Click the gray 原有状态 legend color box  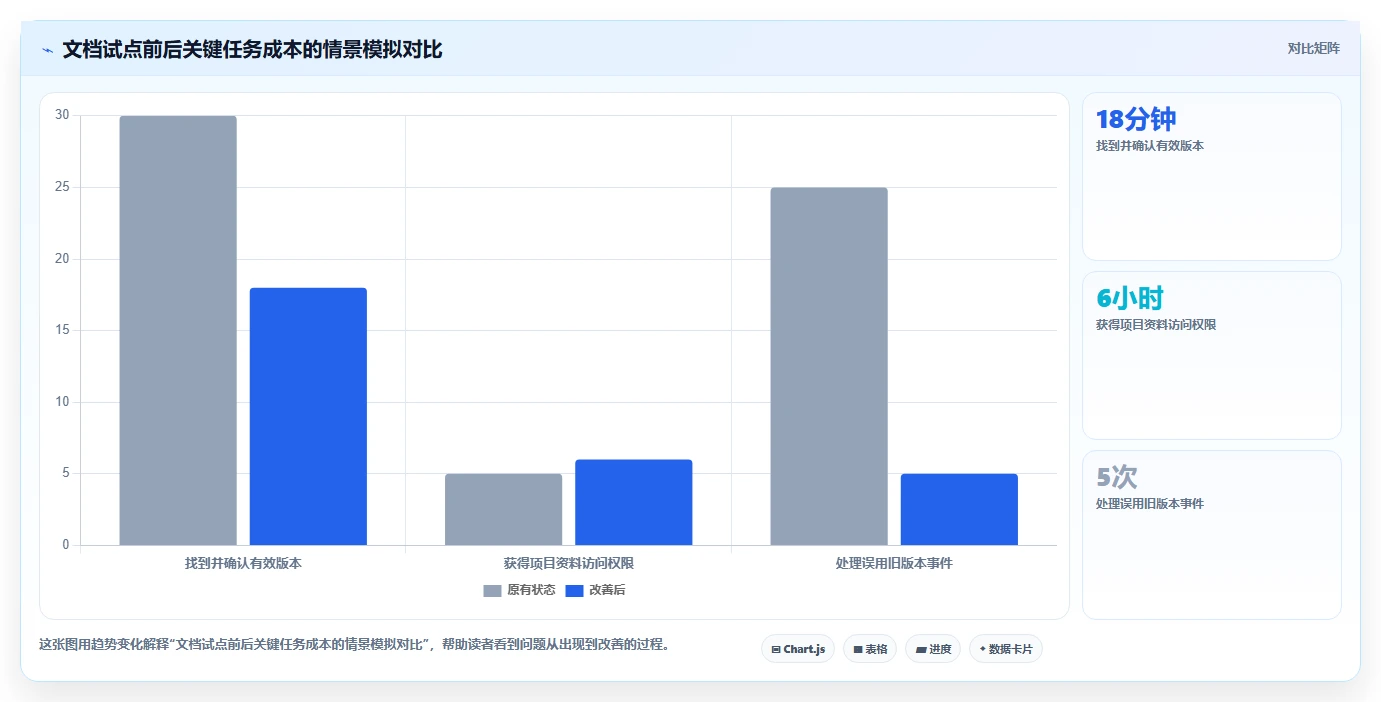tap(492, 590)
